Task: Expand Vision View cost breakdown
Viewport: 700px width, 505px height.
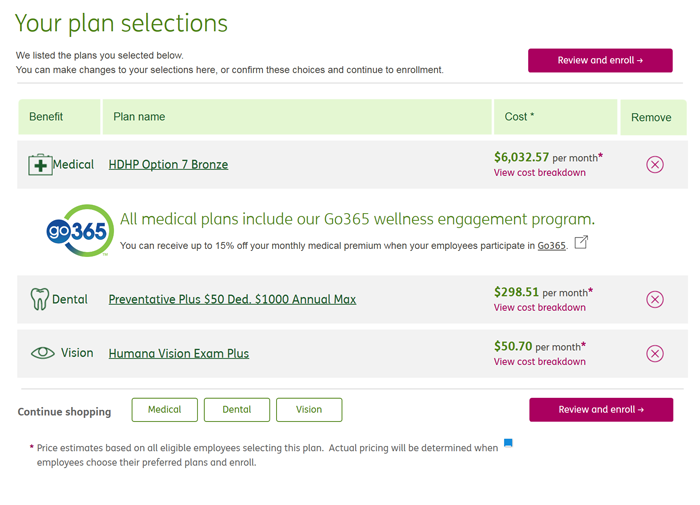Action: [x=540, y=362]
